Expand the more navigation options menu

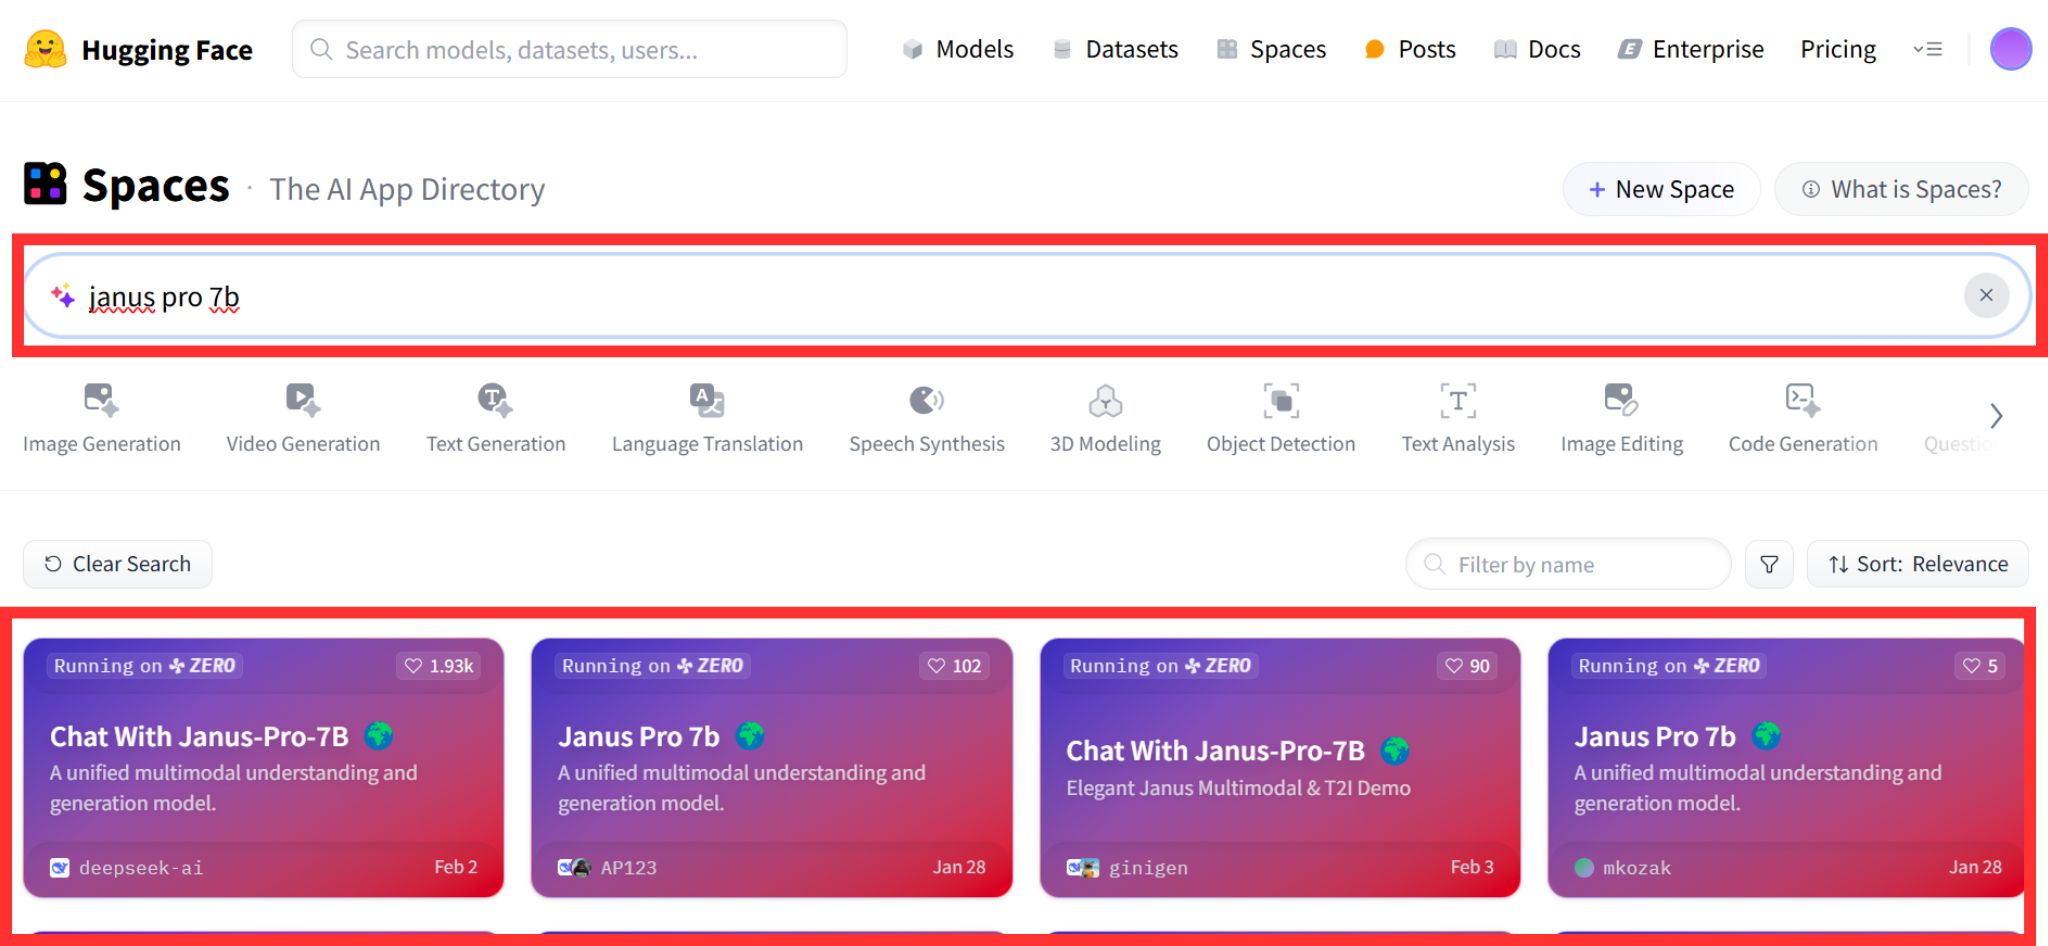pyautogui.click(x=1927, y=49)
